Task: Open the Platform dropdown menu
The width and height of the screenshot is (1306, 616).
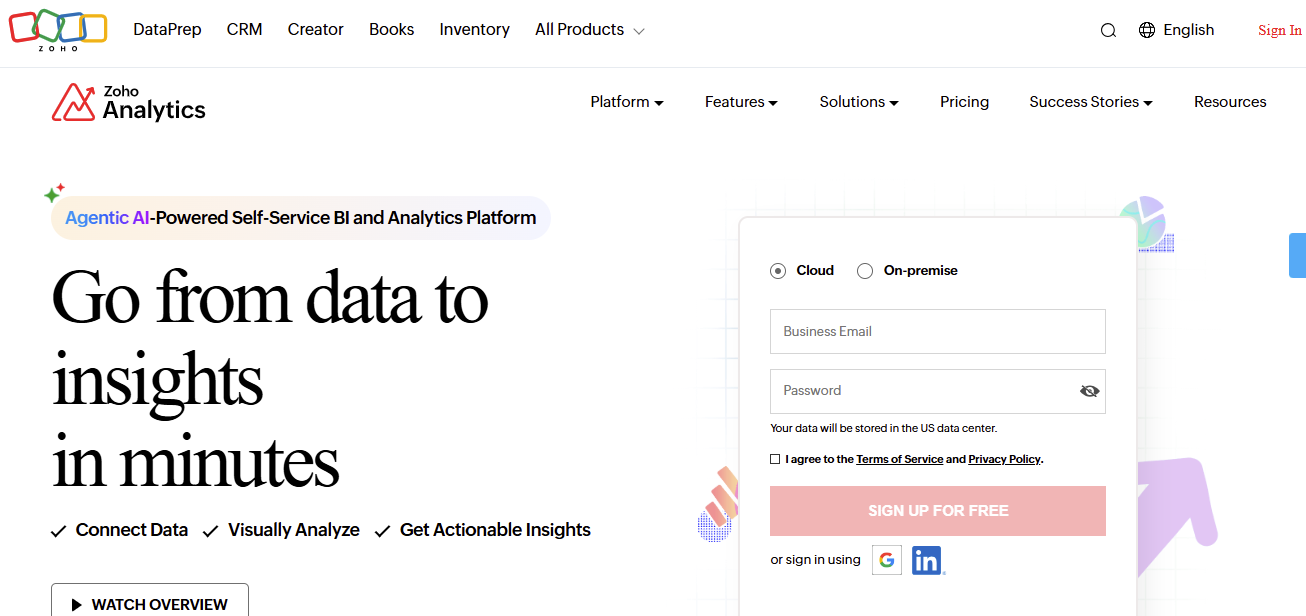Action: click(x=626, y=101)
